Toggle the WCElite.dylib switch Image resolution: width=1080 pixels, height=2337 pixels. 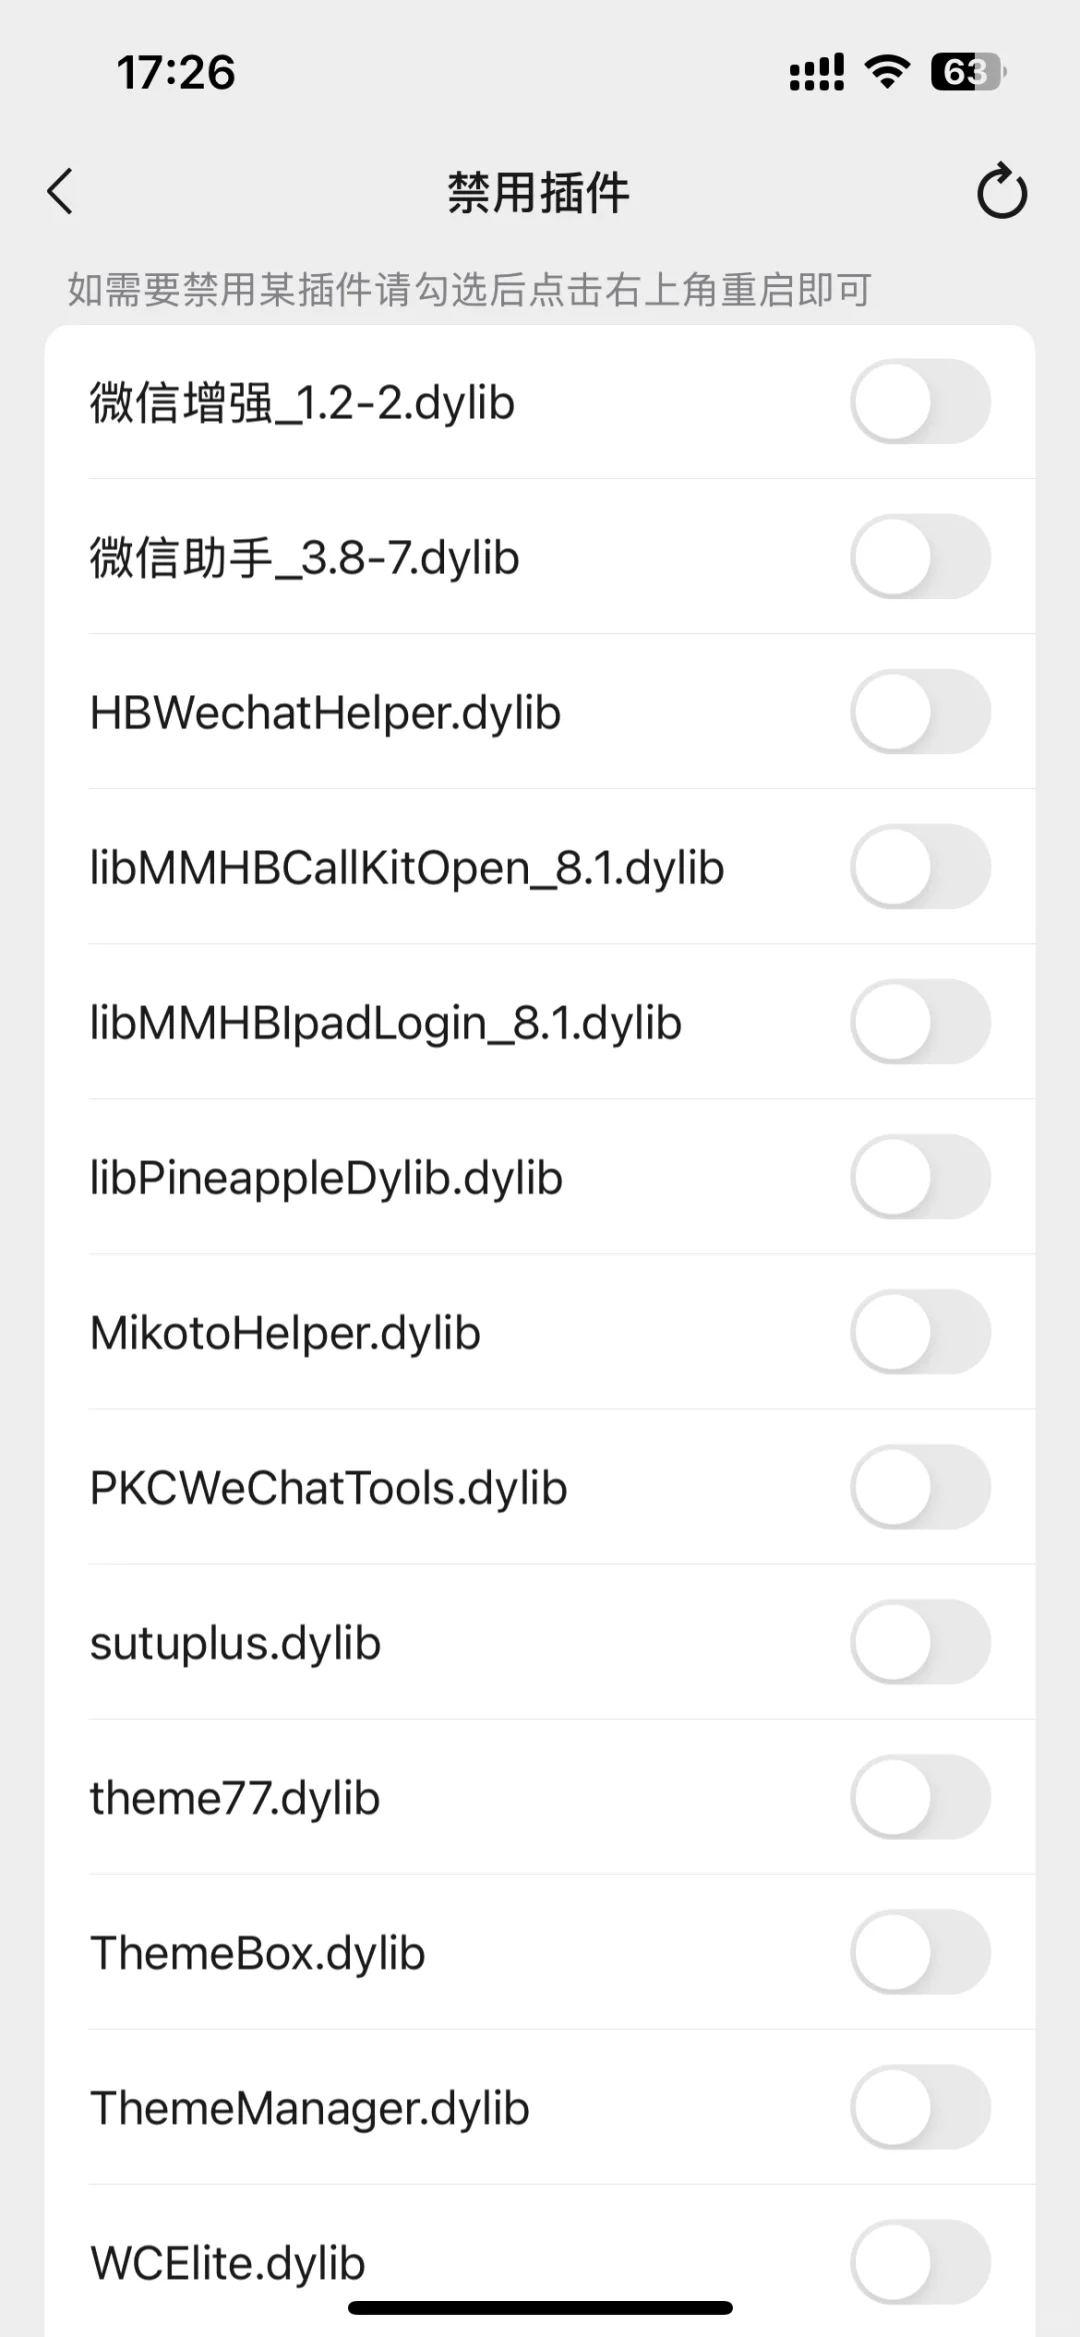coord(920,2262)
